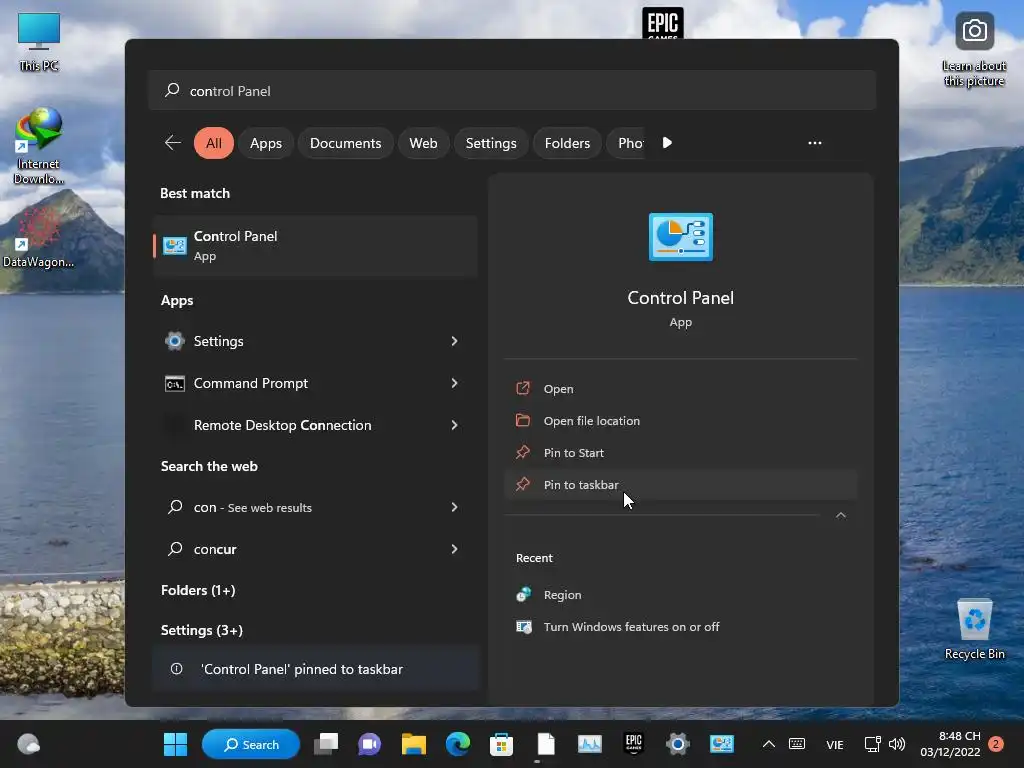Screen dimensions: 1024x768
Task: Switch to the Web filter tab
Action: pyautogui.click(x=423, y=143)
